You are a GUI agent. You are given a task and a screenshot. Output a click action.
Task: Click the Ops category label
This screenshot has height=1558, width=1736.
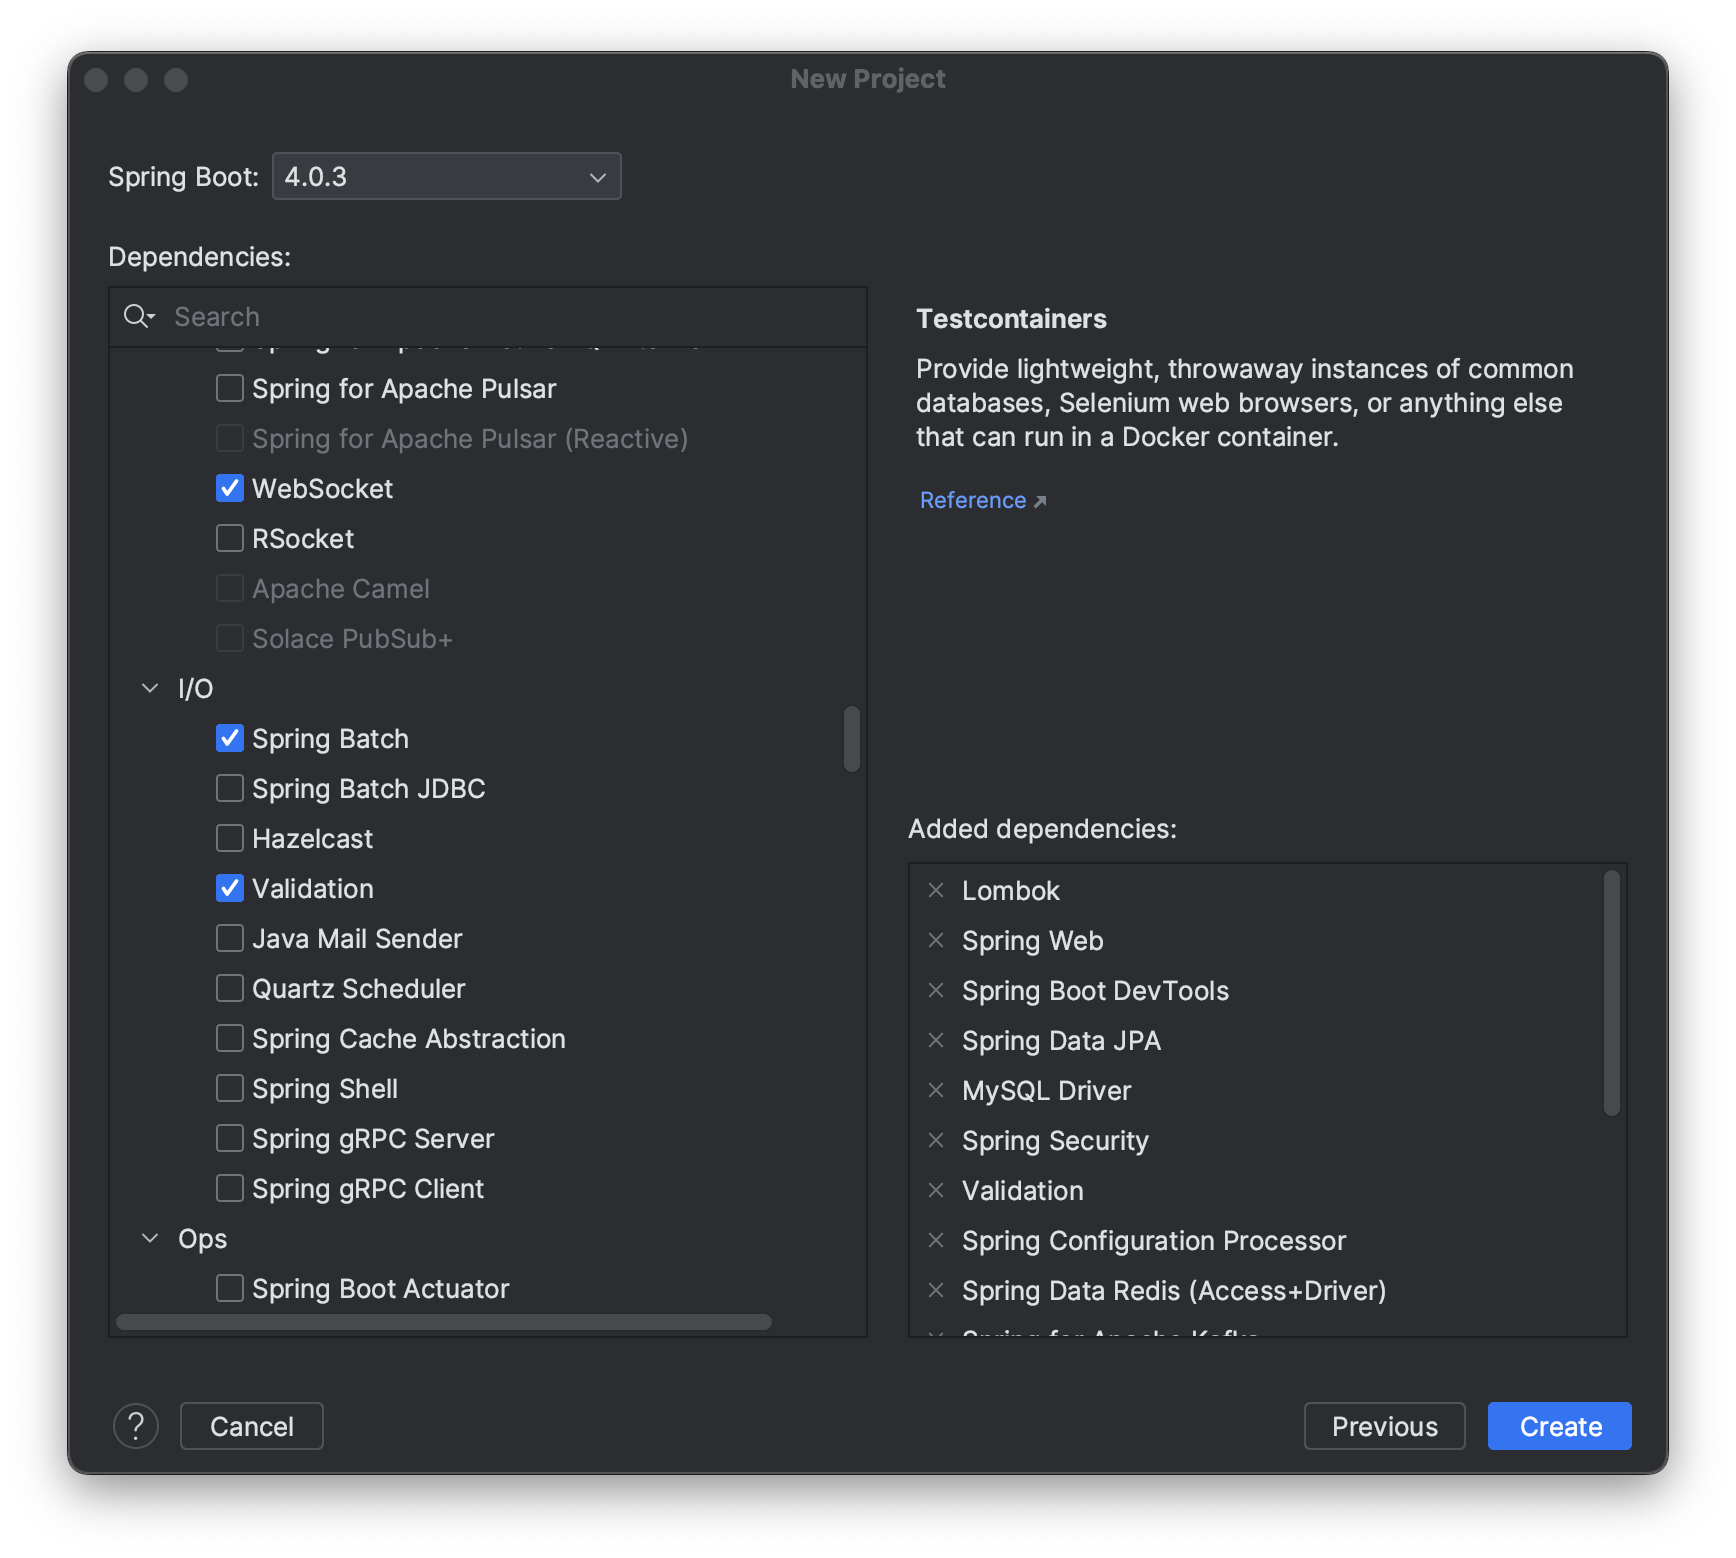point(202,1239)
